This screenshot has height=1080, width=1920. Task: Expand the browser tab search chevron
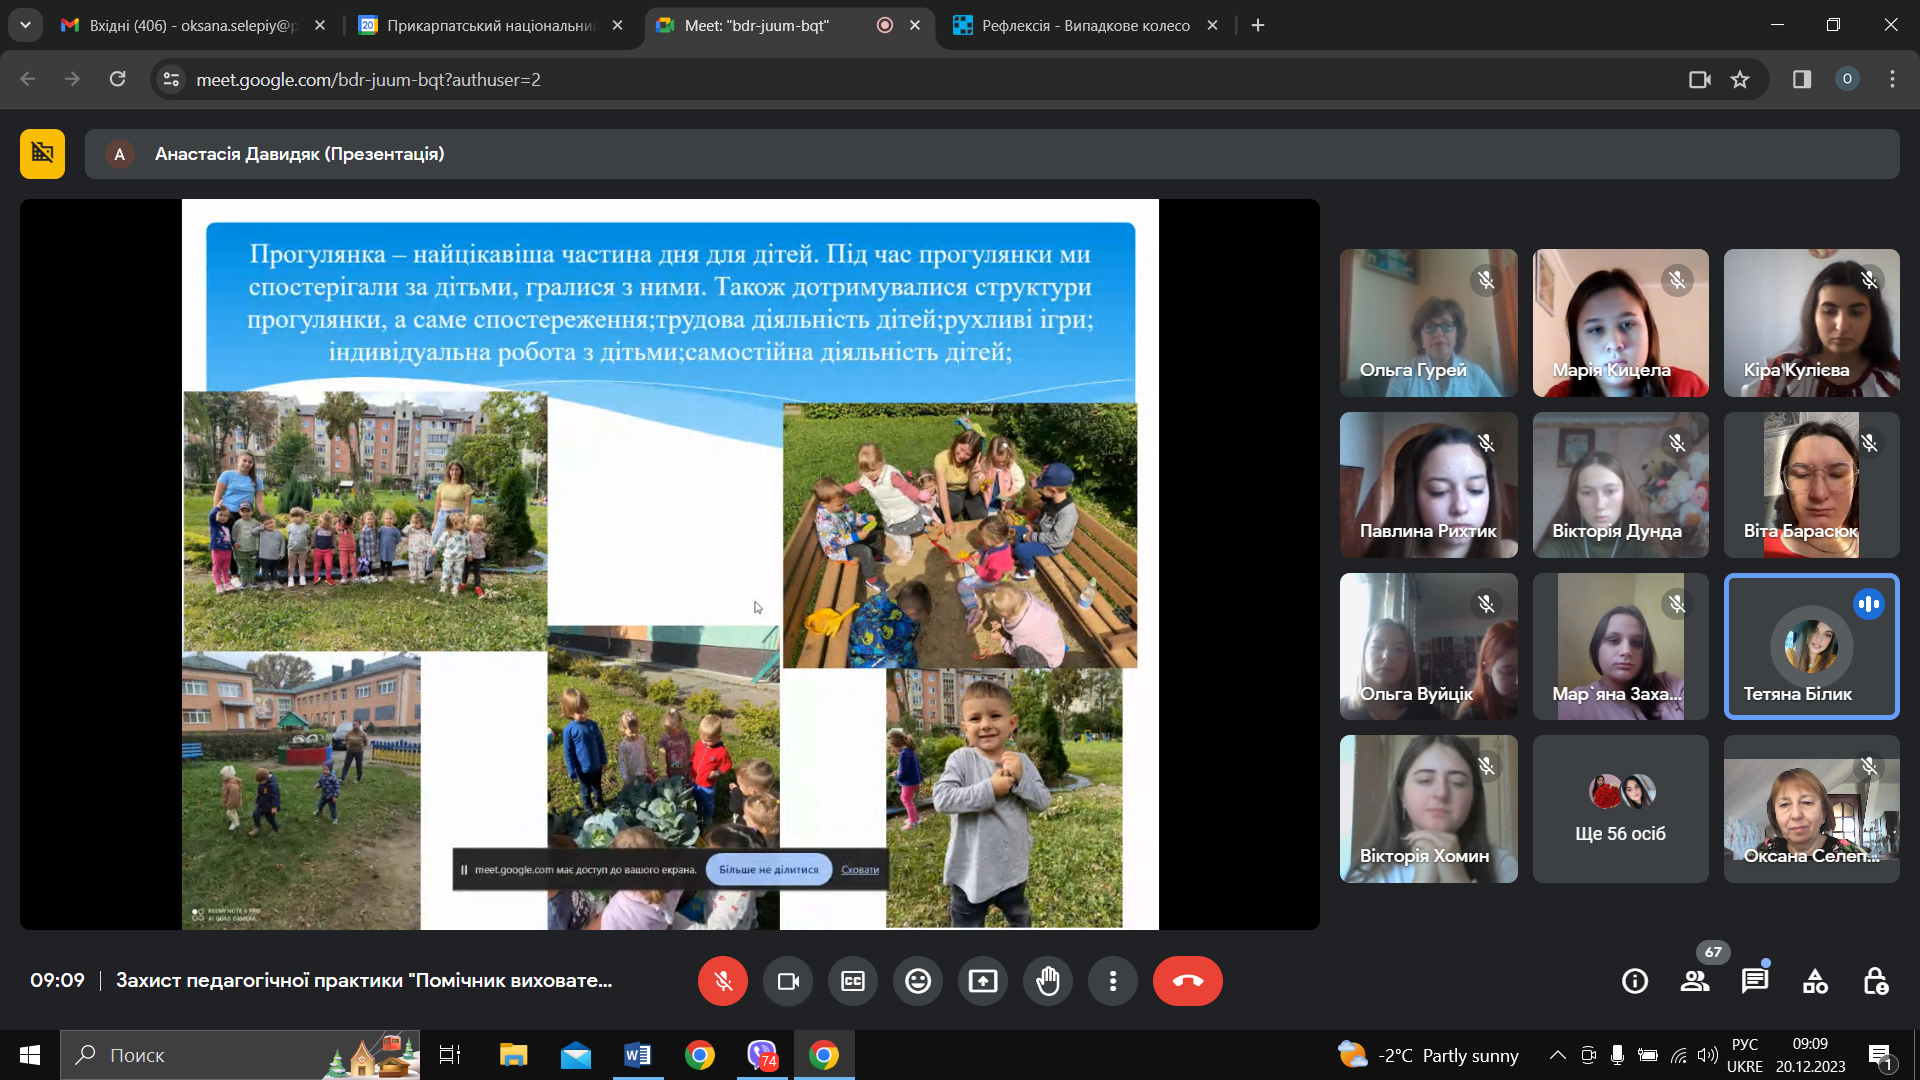point(25,25)
